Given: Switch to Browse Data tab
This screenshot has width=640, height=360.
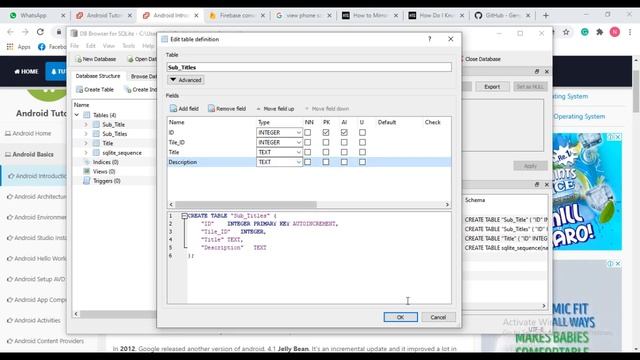Looking at the screenshot, I should coord(142,76).
